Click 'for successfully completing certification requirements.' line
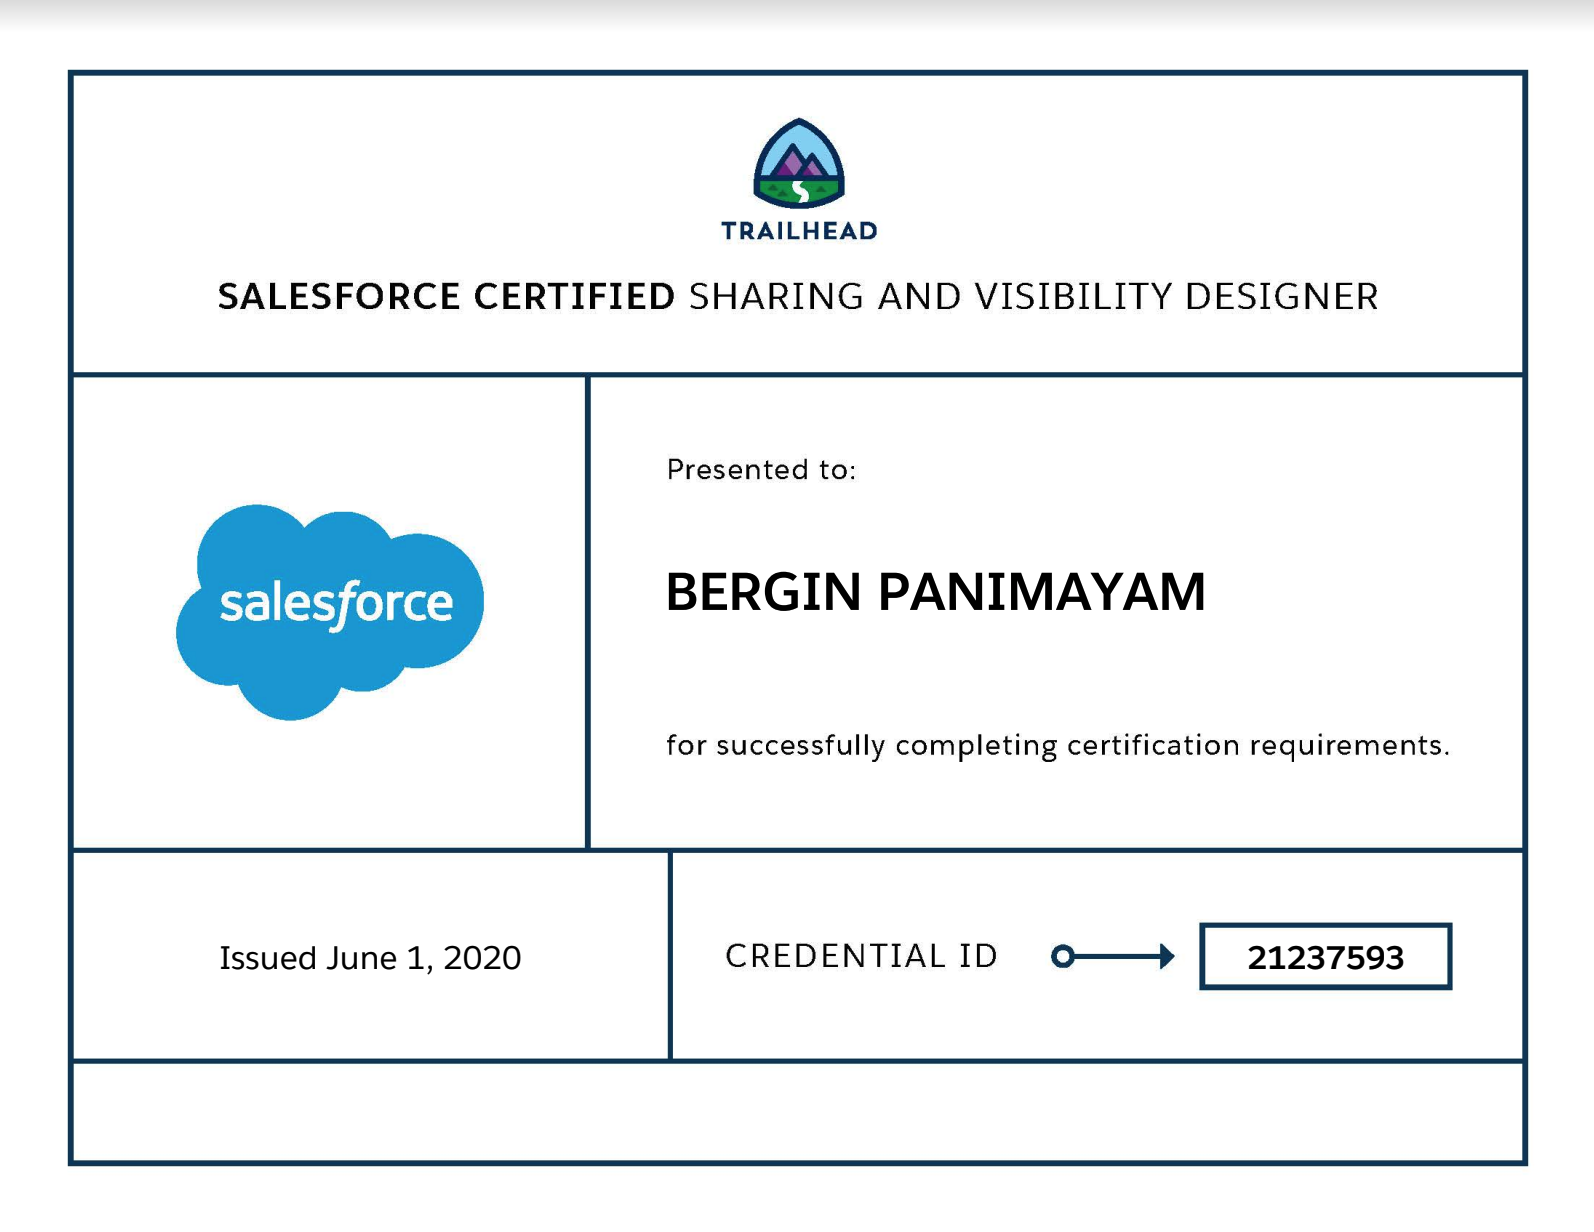This screenshot has width=1594, height=1232. pyautogui.click(x=1058, y=745)
